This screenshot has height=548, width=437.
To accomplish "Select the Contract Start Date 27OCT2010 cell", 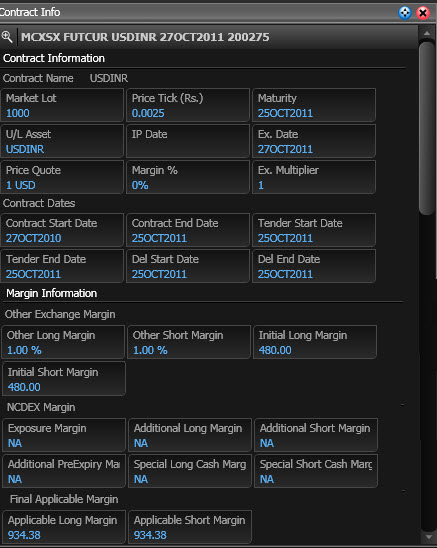I will pos(62,230).
